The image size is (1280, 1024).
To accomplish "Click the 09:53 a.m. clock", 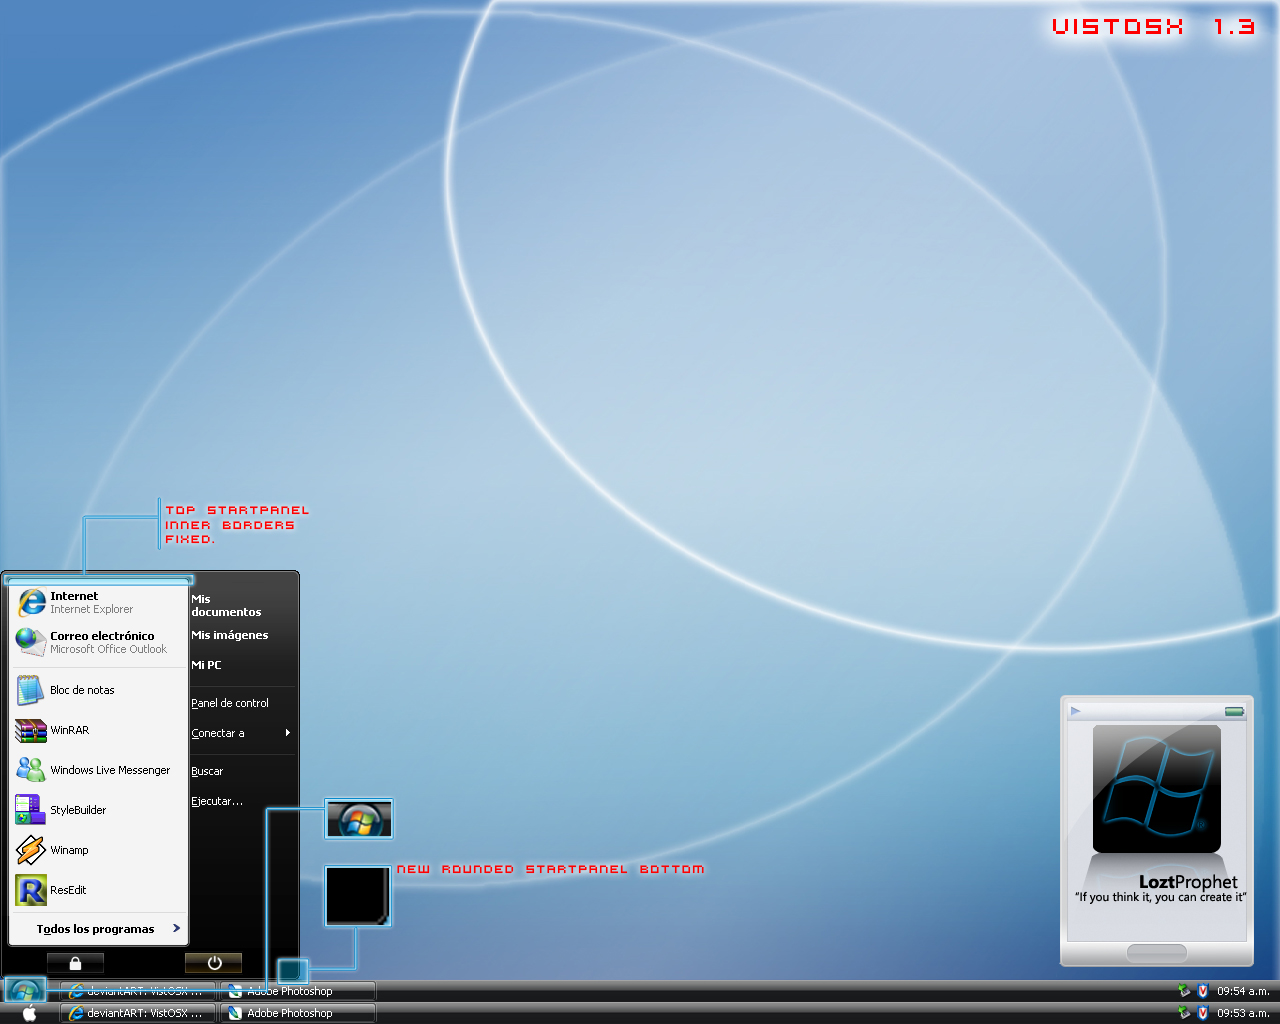I will click(x=1243, y=1013).
